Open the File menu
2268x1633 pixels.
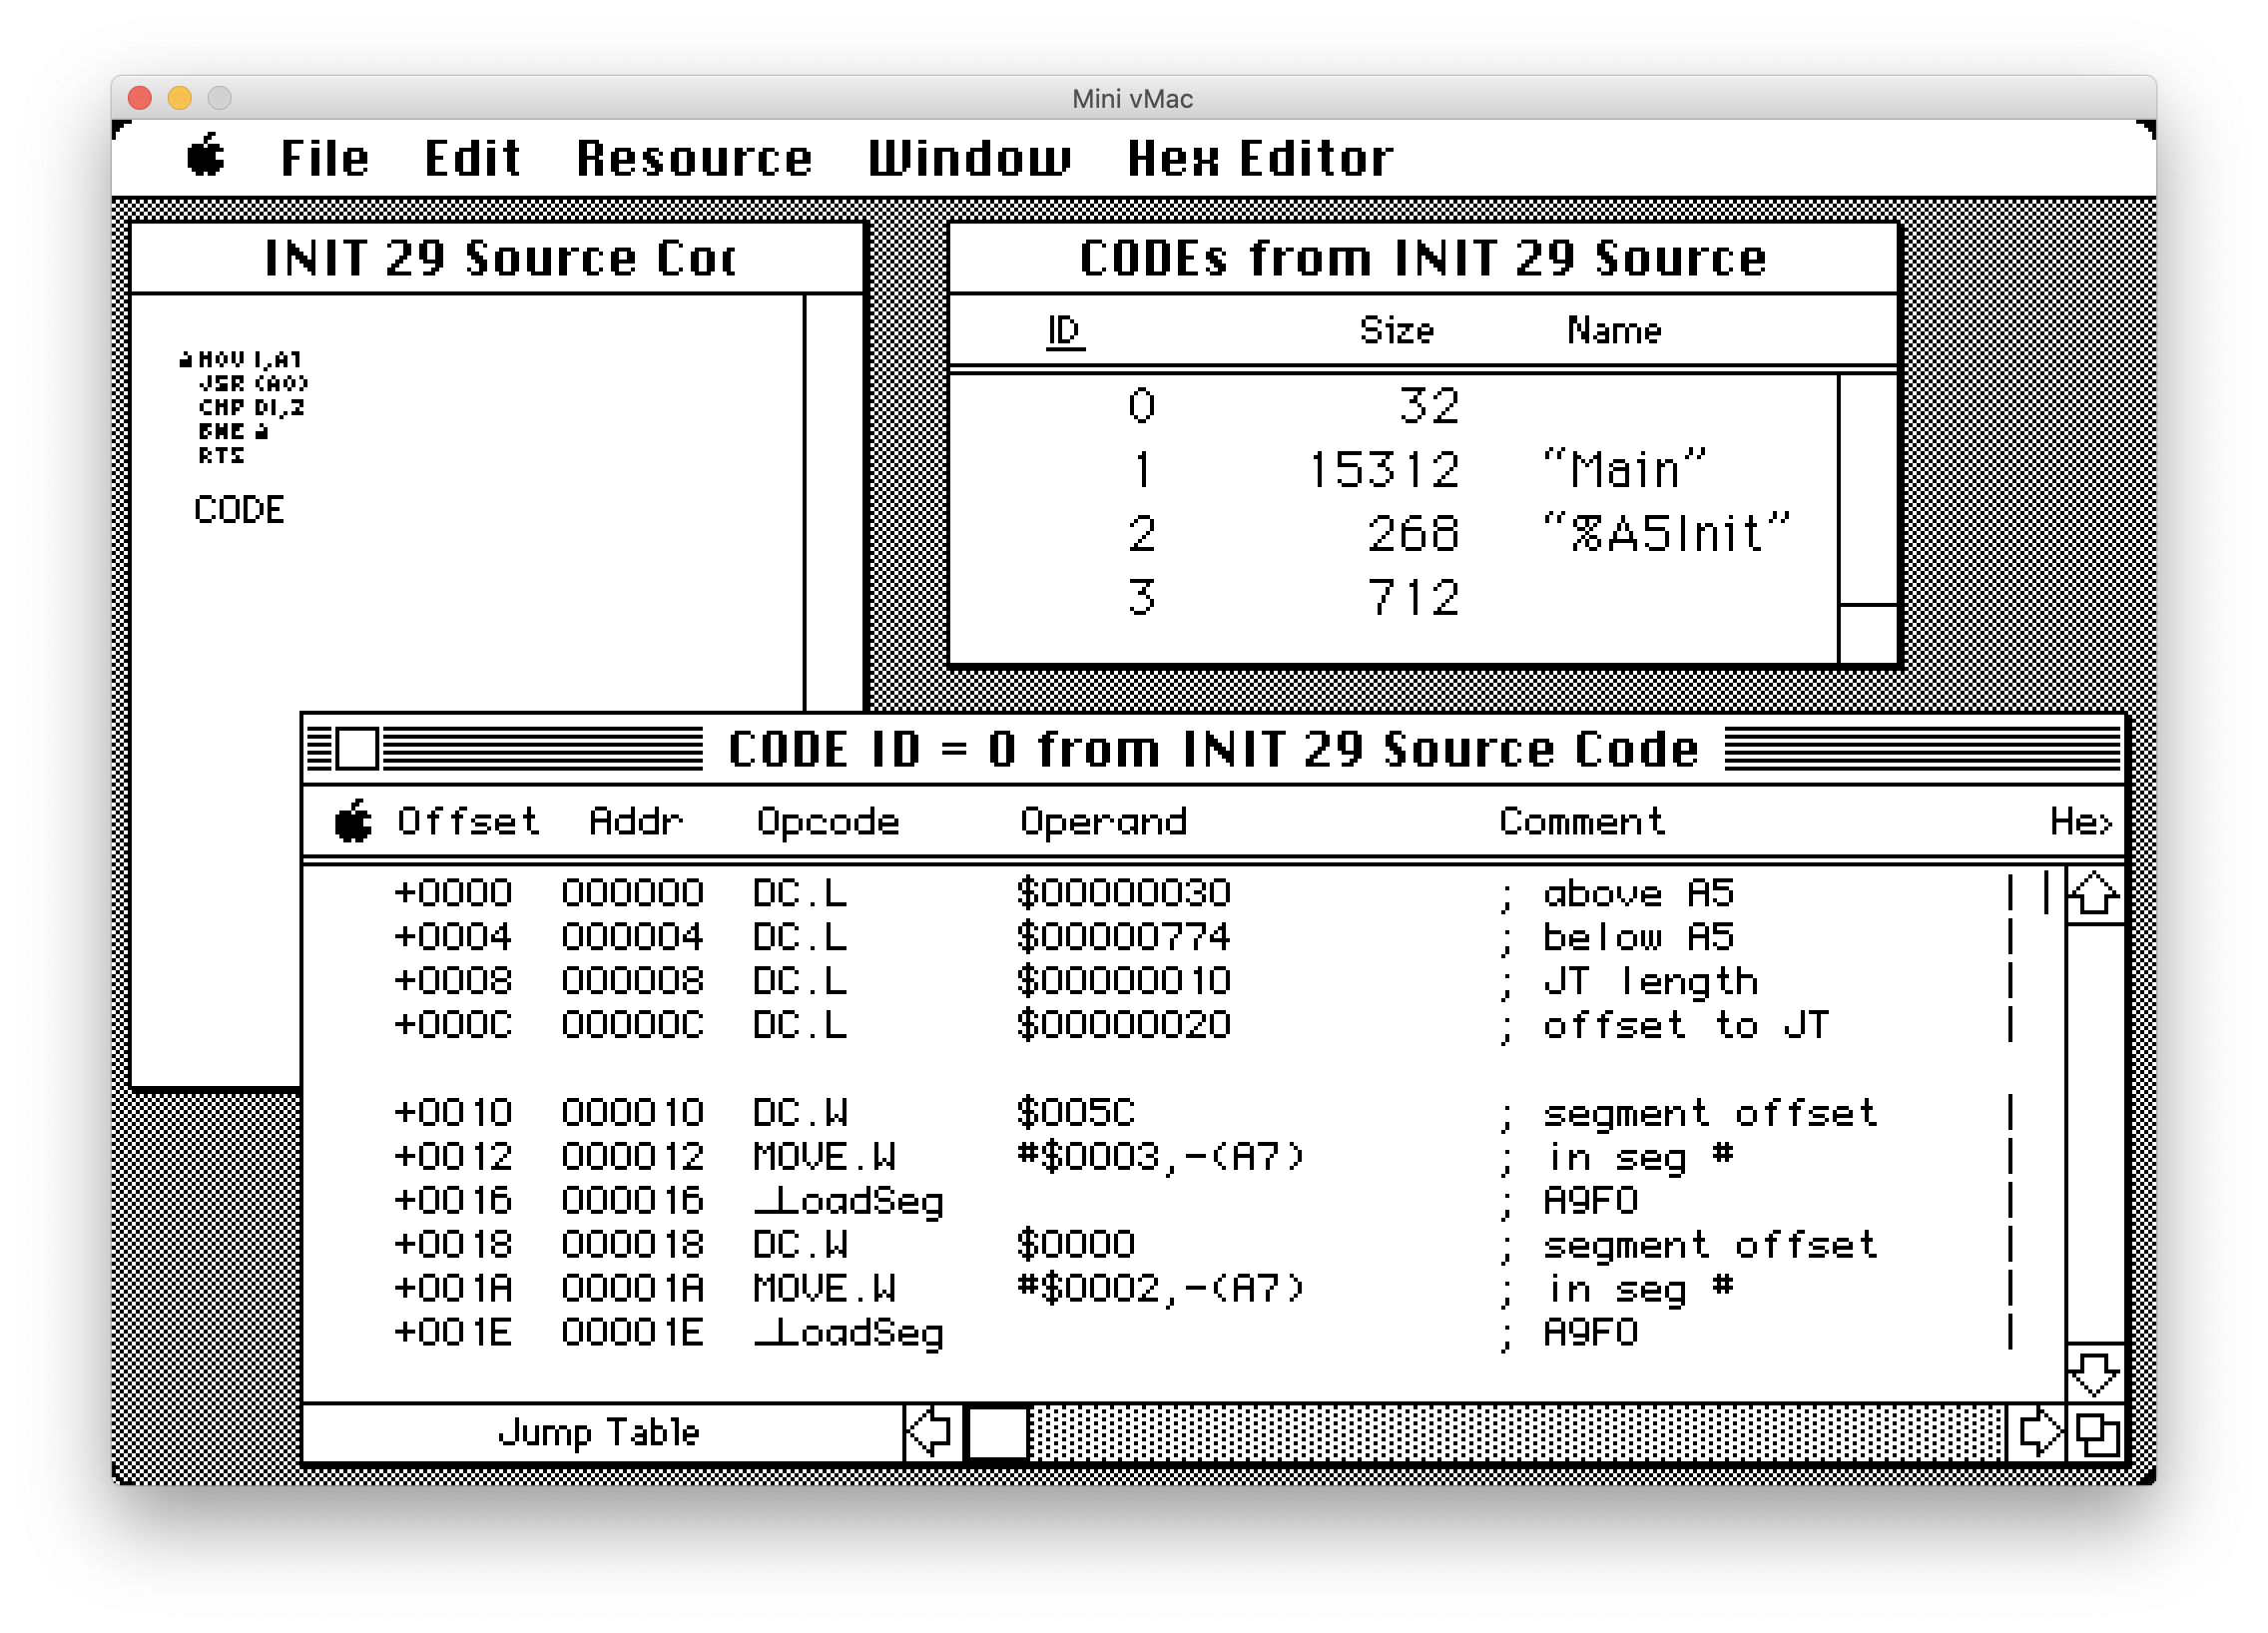[x=324, y=158]
